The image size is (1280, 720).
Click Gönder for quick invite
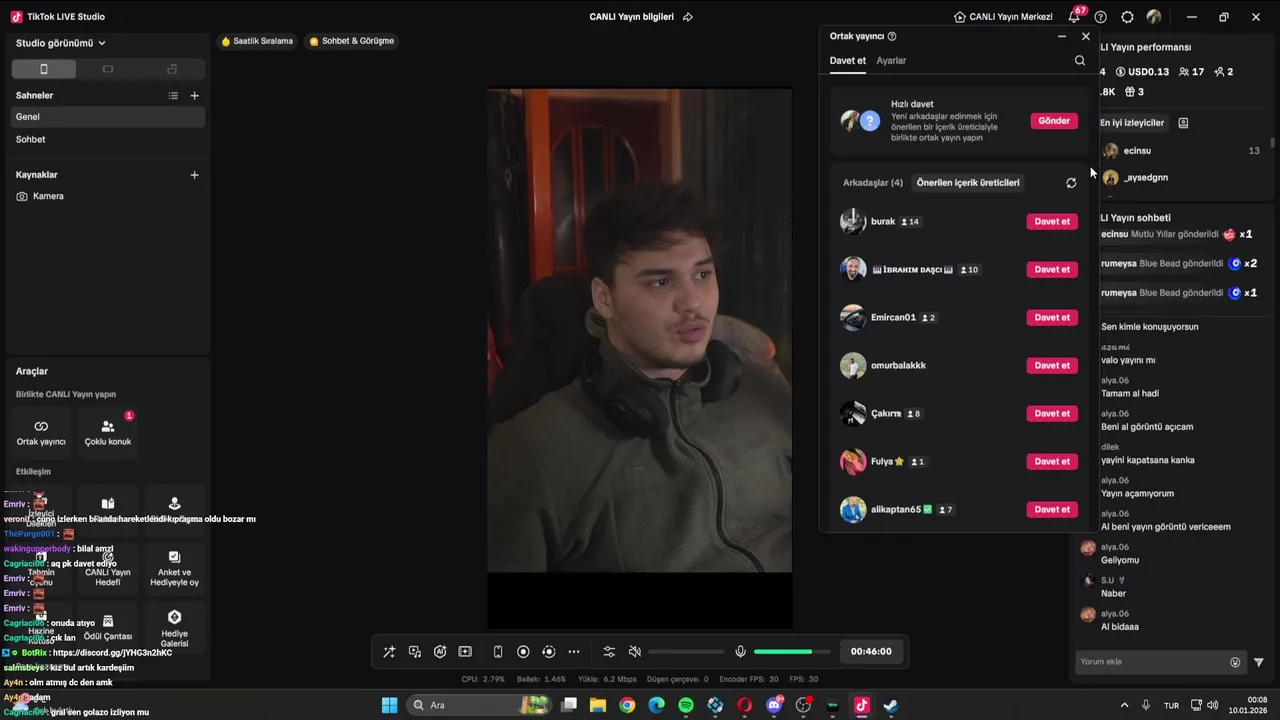(1054, 121)
